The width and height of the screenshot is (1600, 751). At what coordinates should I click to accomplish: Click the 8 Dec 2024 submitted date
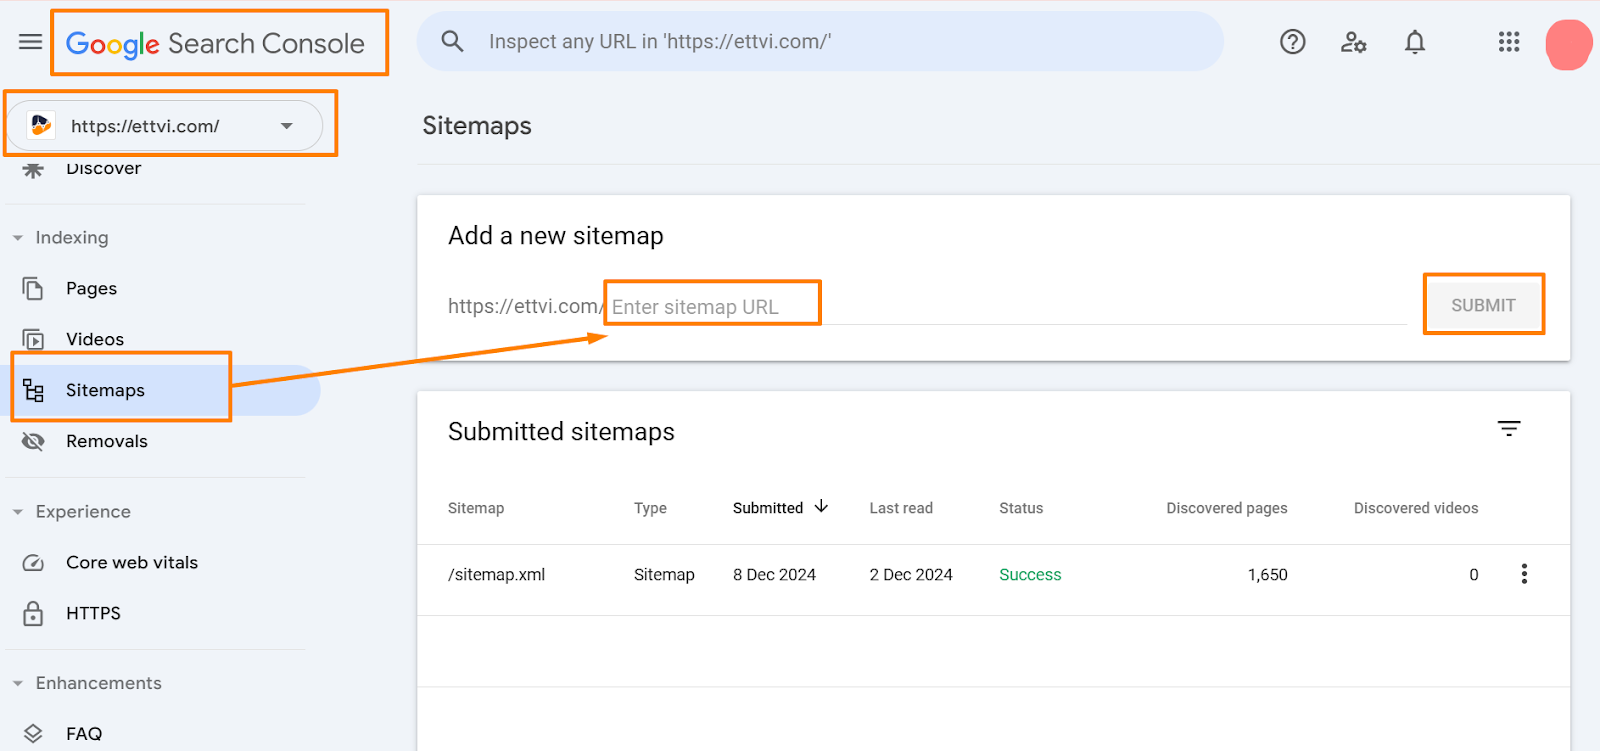774,574
